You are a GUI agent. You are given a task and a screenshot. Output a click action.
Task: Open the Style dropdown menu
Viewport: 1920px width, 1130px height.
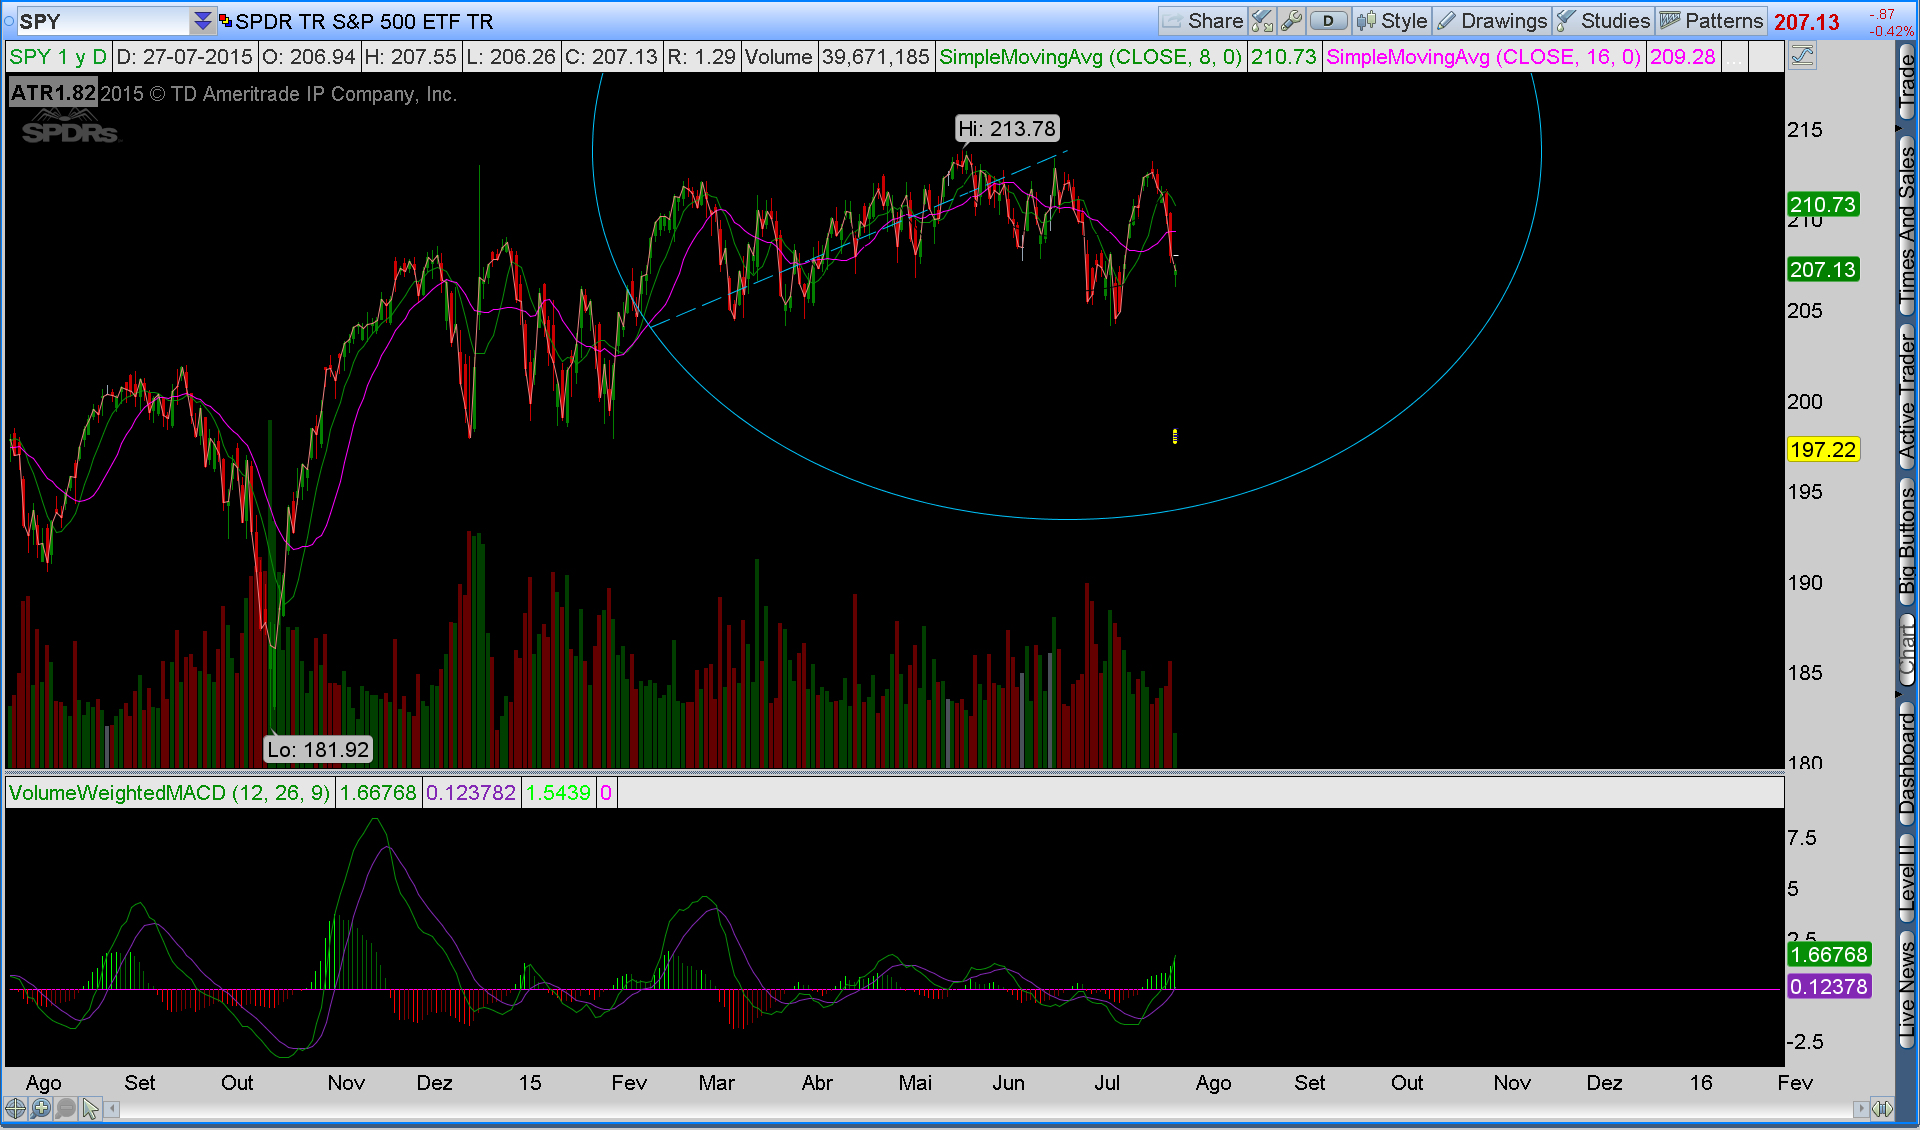[1392, 21]
